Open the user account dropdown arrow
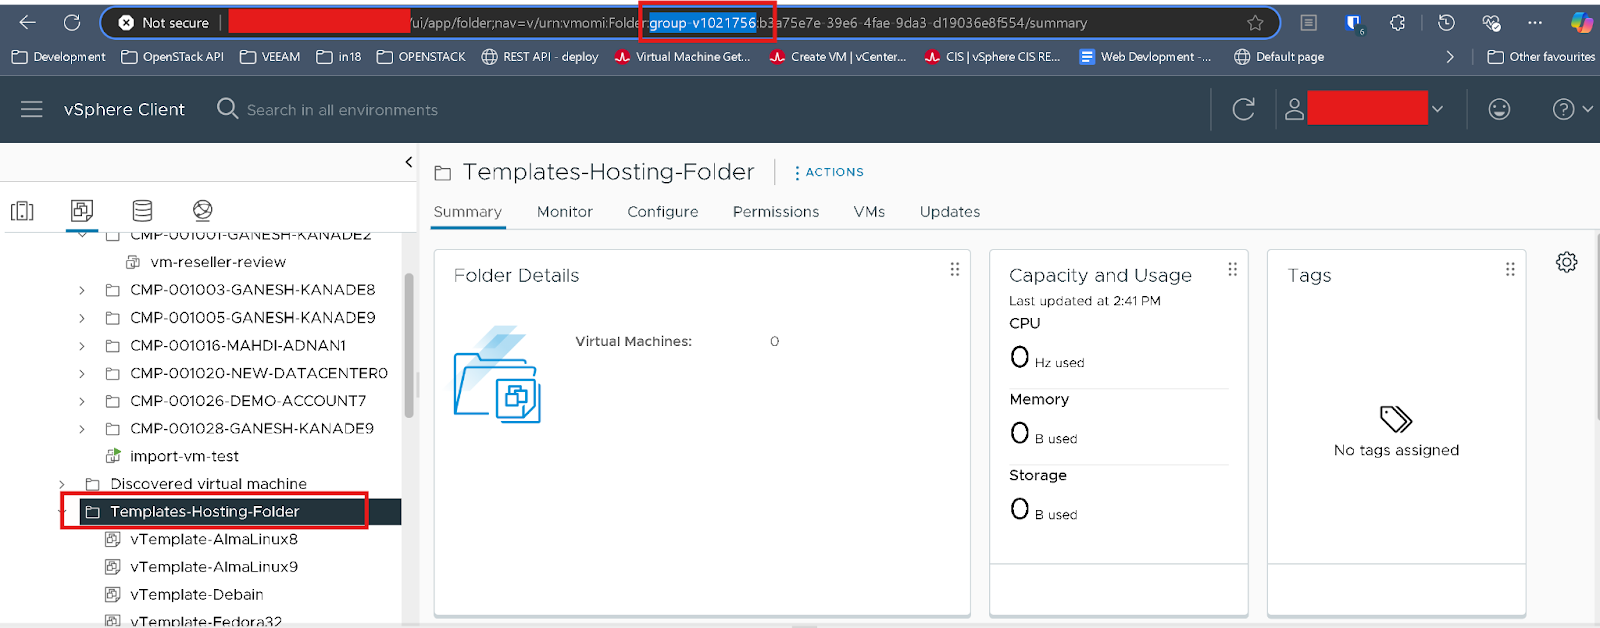The image size is (1600, 628). [x=1437, y=109]
